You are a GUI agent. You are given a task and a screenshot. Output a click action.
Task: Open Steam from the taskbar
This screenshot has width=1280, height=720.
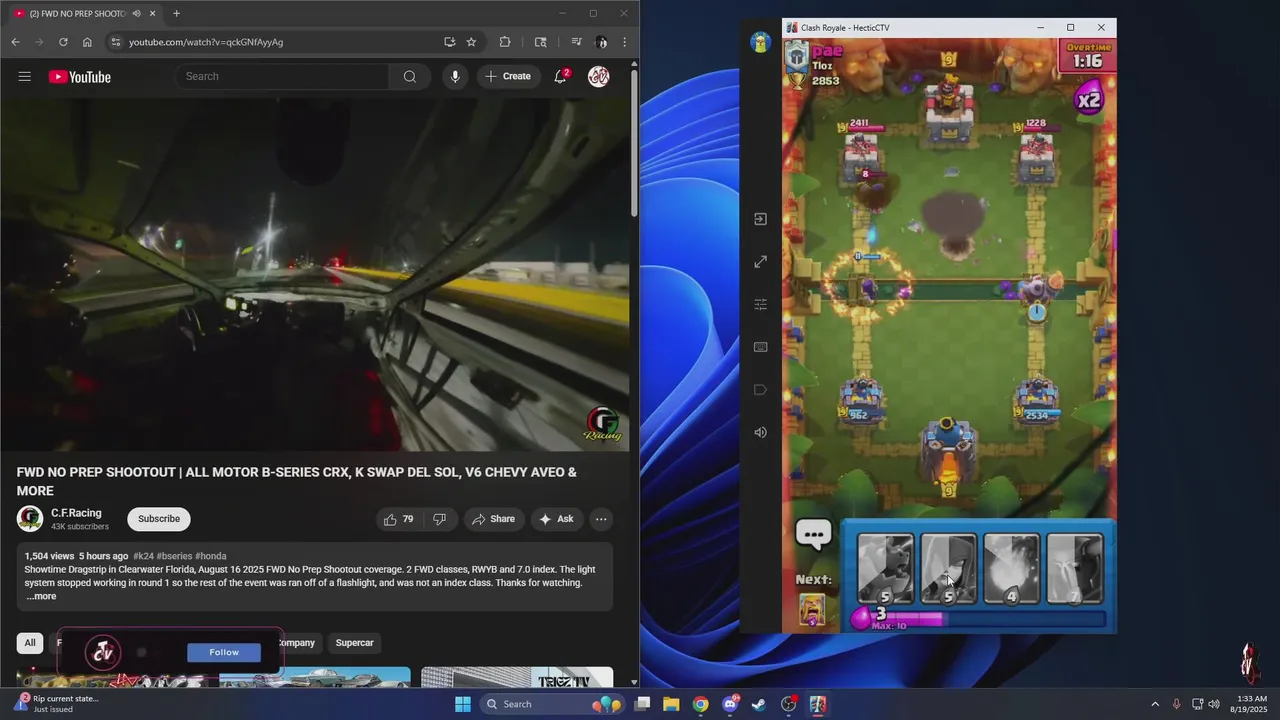[759, 704]
